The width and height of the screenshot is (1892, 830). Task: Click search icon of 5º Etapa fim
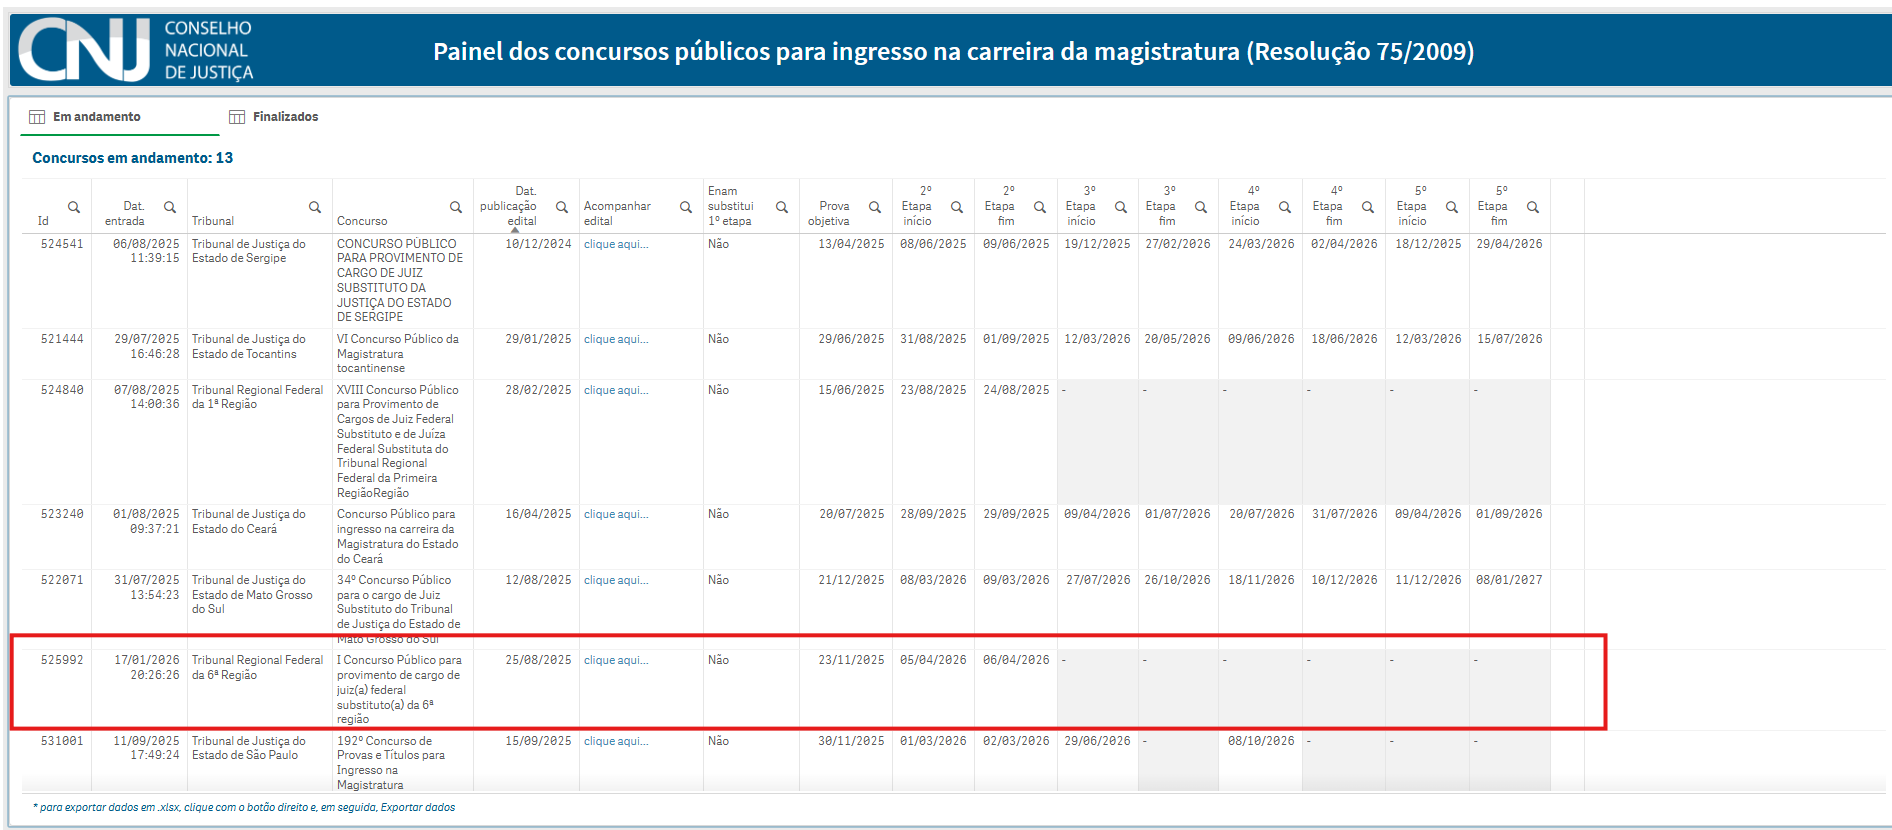coord(1533,207)
